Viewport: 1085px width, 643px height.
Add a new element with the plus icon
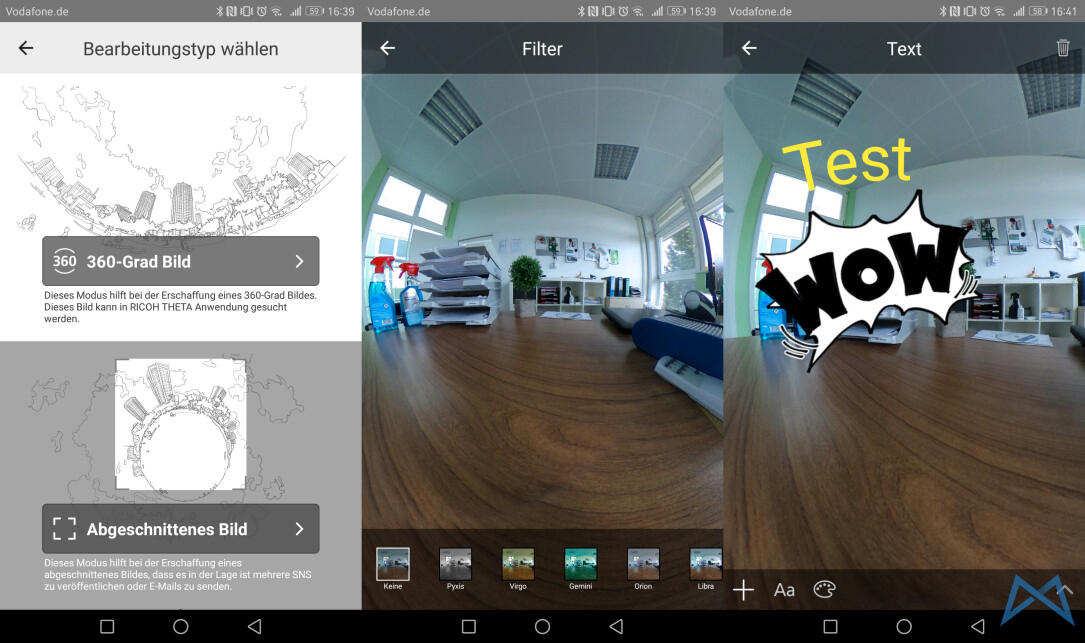tap(743, 590)
